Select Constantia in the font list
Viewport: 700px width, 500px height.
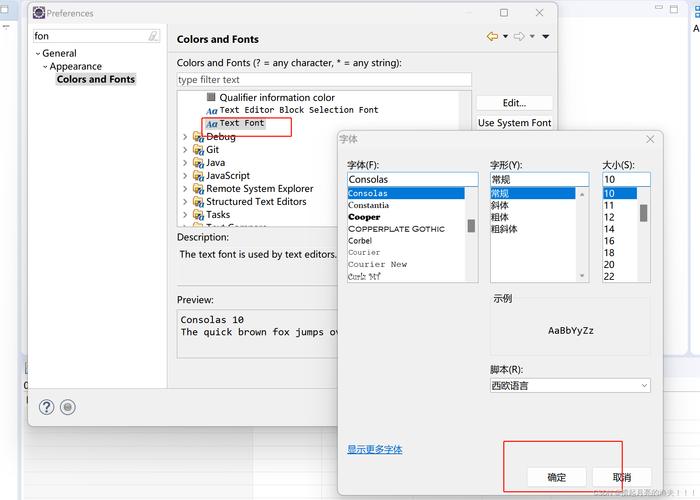(368, 205)
